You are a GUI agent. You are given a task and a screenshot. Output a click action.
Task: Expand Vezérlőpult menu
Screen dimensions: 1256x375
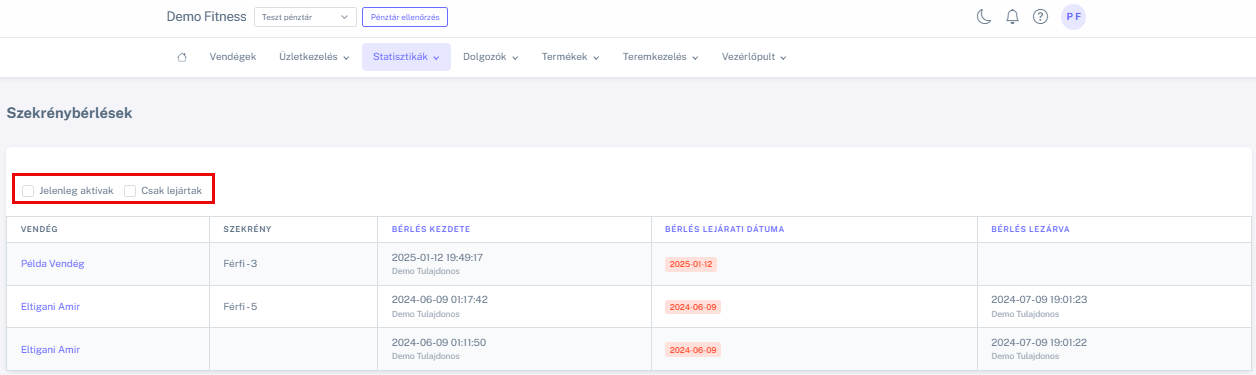click(x=754, y=57)
